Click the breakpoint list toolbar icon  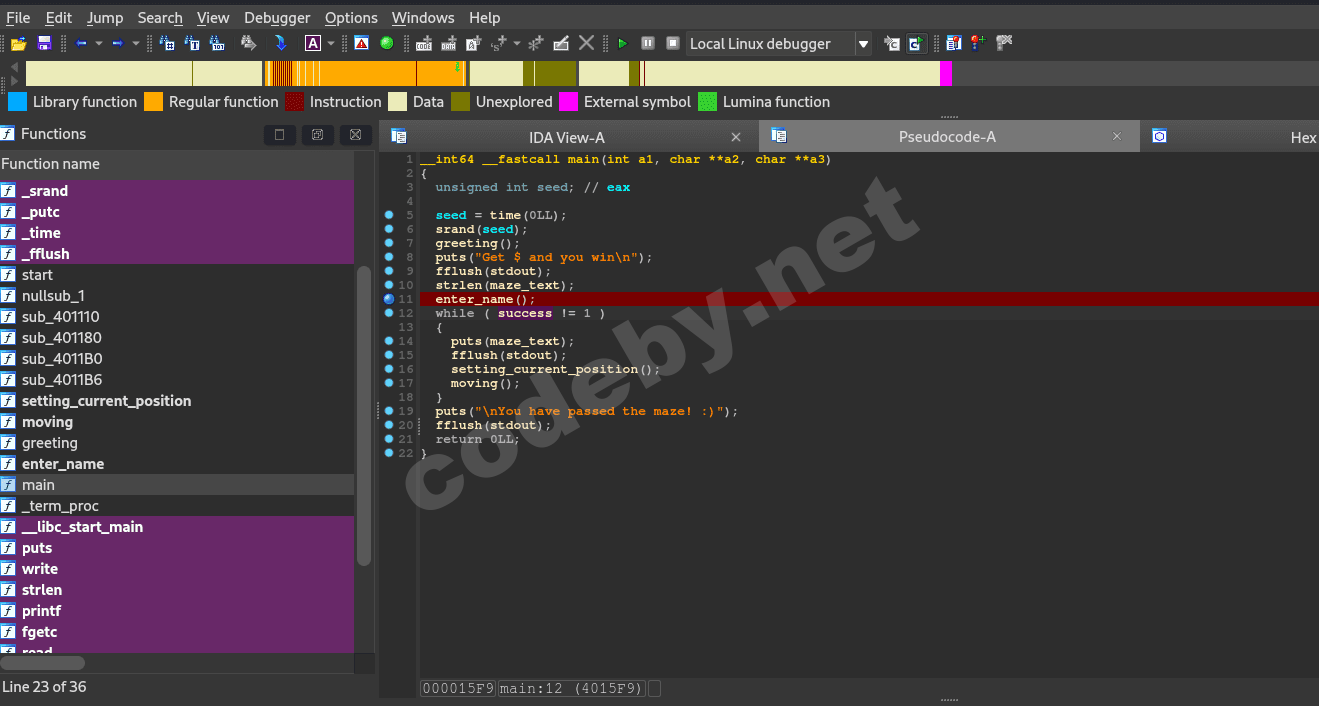pyautogui.click(x=953, y=43)
